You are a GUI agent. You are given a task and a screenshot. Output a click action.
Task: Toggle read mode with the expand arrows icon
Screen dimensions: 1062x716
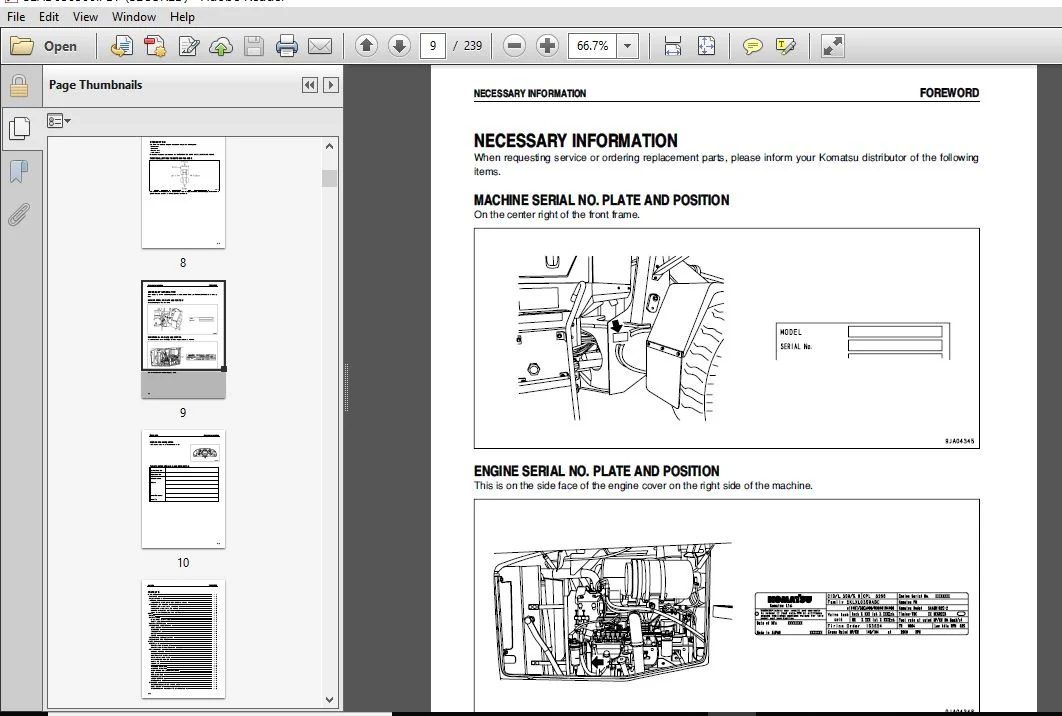[832, 46]
